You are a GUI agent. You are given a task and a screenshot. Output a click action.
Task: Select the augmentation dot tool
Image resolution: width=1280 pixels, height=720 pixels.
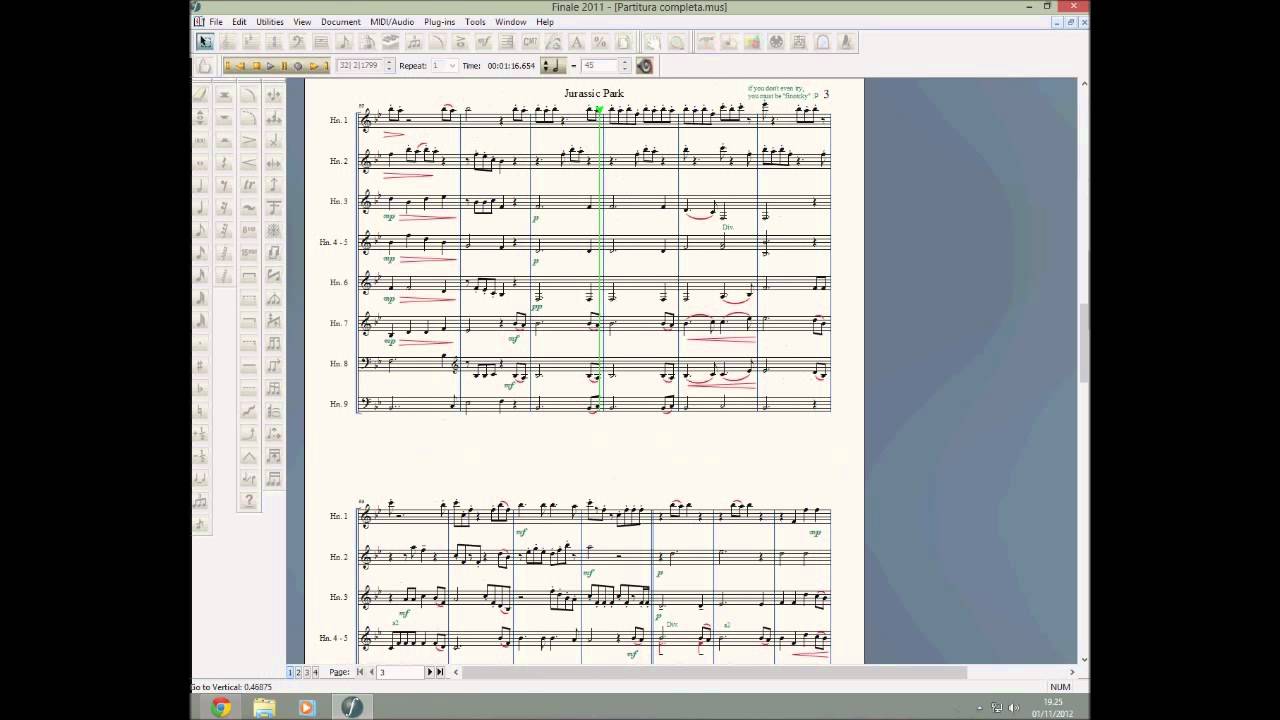200,344
